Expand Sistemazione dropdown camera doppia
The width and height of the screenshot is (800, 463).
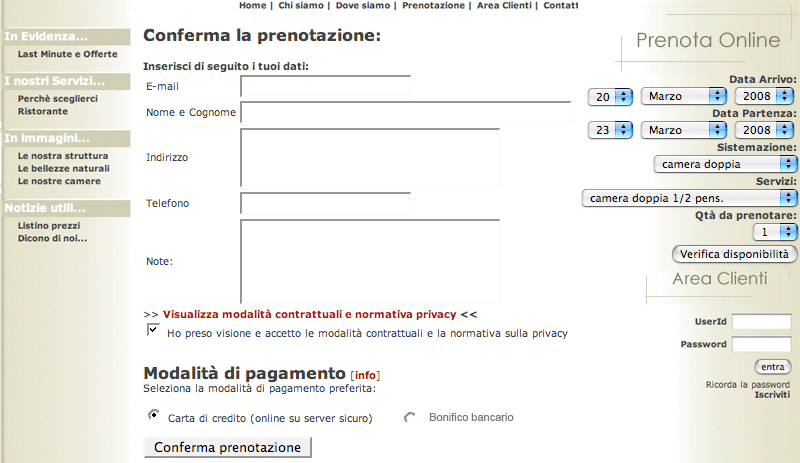(725, 163)
